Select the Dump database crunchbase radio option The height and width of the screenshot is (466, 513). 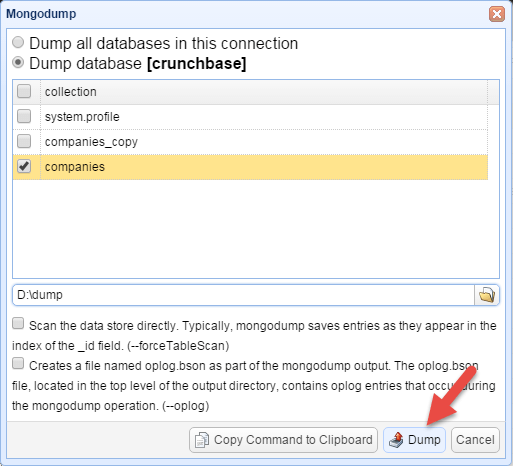click(x=18, y=63)
